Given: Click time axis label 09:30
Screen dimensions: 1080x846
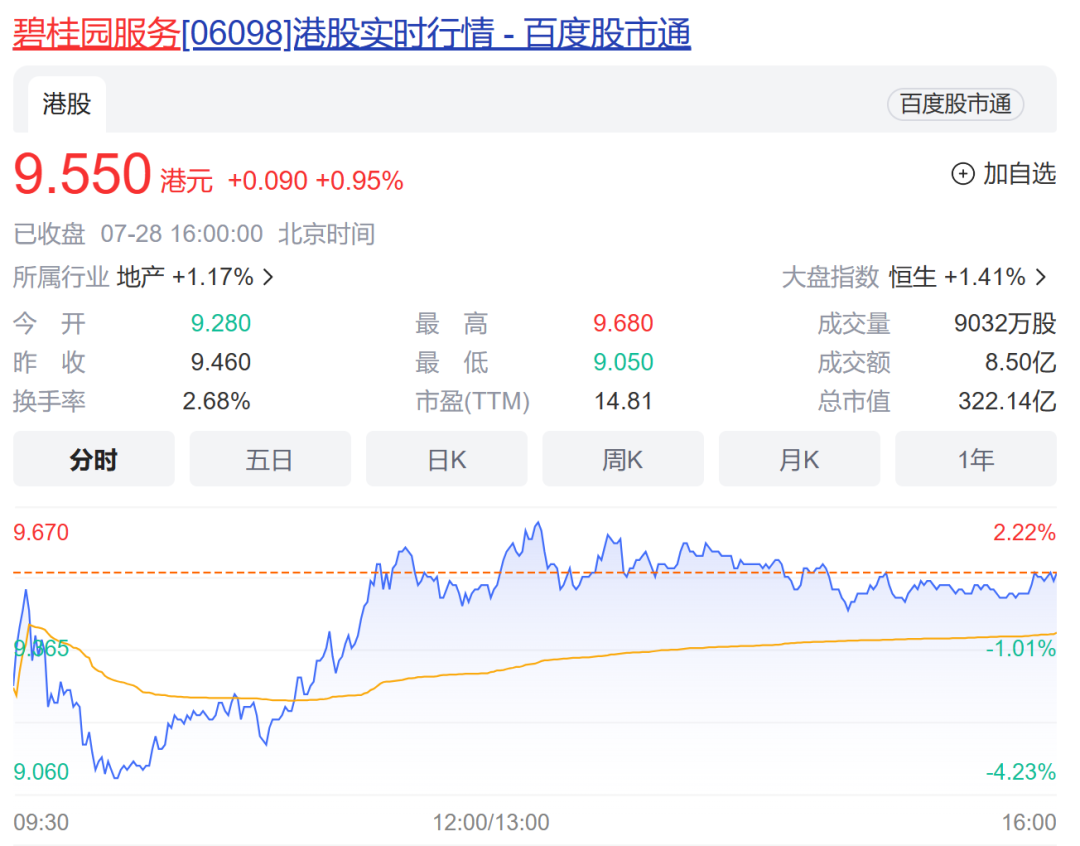Looking at the screenshot, I should pos(41,822).
